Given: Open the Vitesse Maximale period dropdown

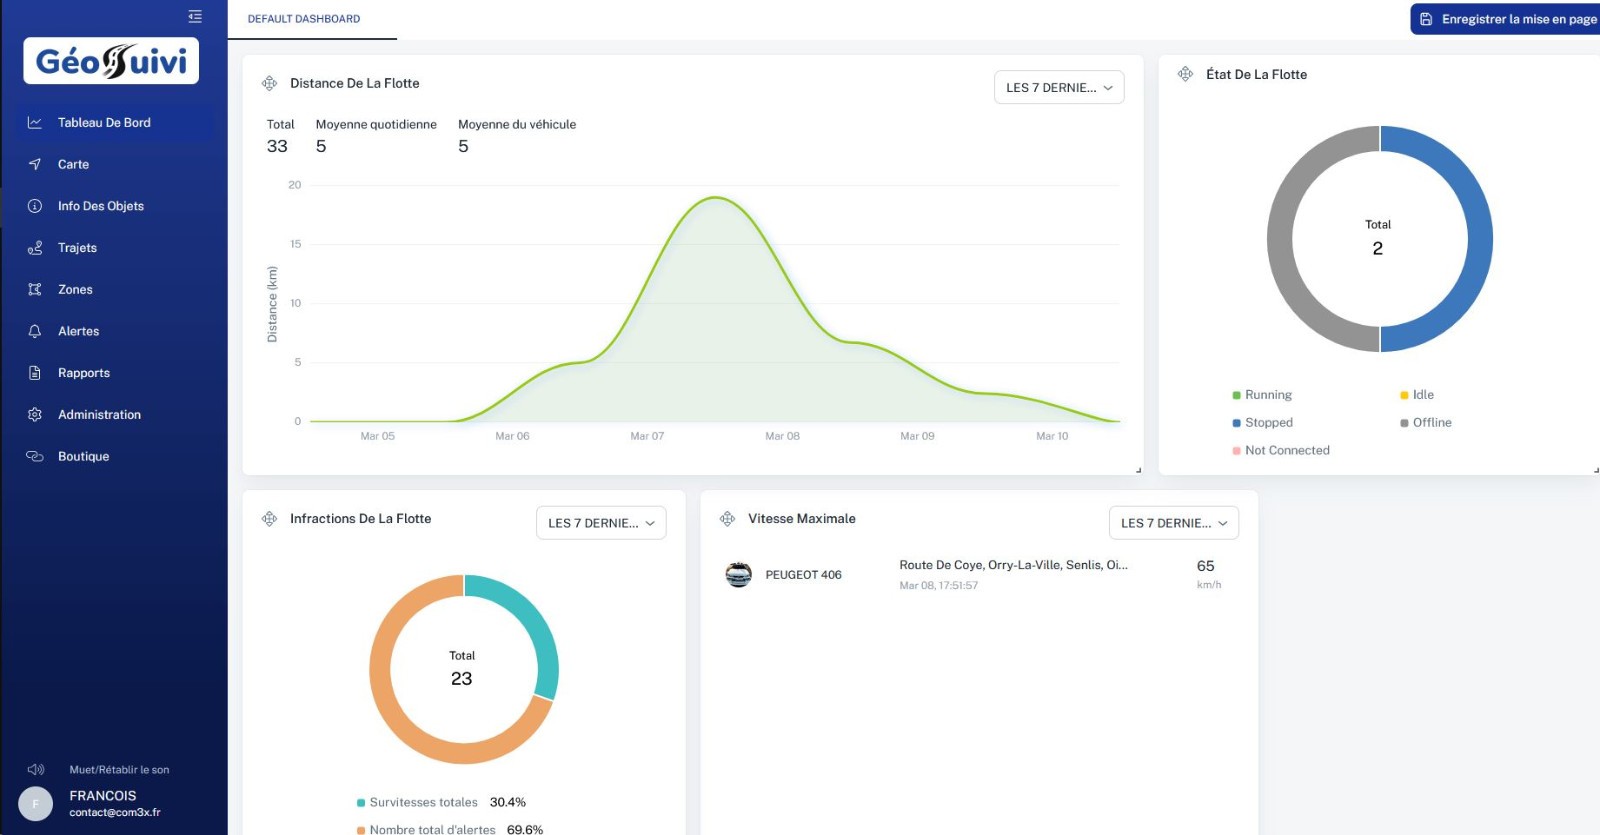Looking at the screenshot, I should pyautogui.click(x=1174, y=523).
